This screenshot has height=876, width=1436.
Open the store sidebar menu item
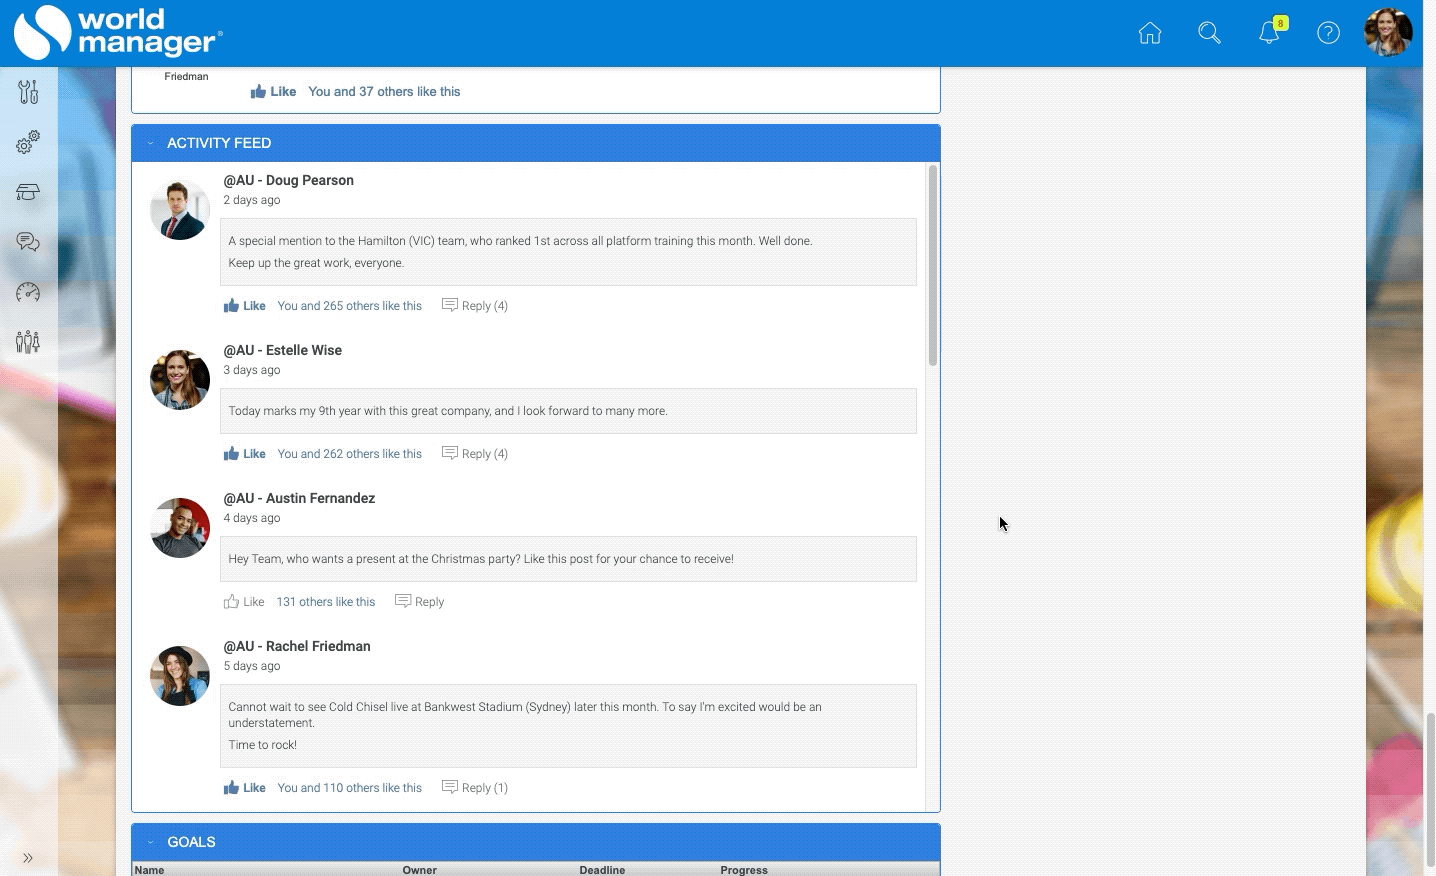coord(28,192)
